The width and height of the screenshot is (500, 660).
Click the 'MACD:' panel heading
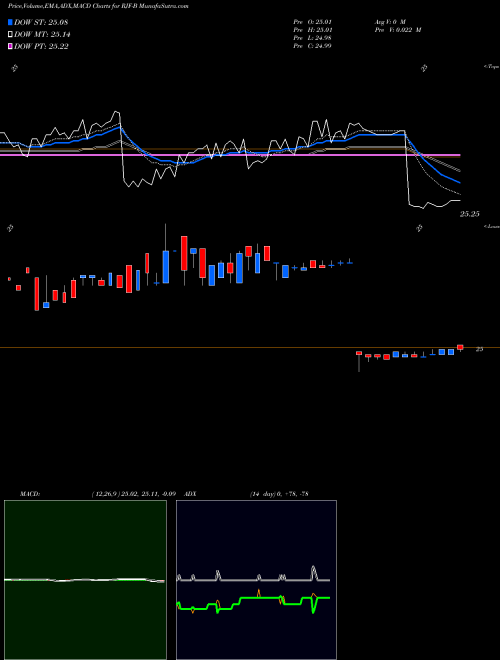point(29,493)
